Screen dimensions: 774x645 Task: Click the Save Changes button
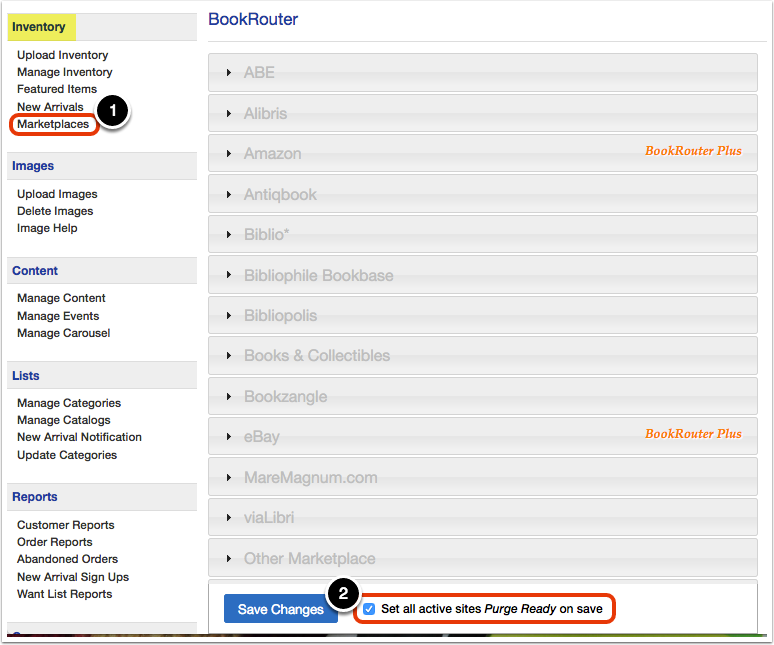click(x=280, y=609)
